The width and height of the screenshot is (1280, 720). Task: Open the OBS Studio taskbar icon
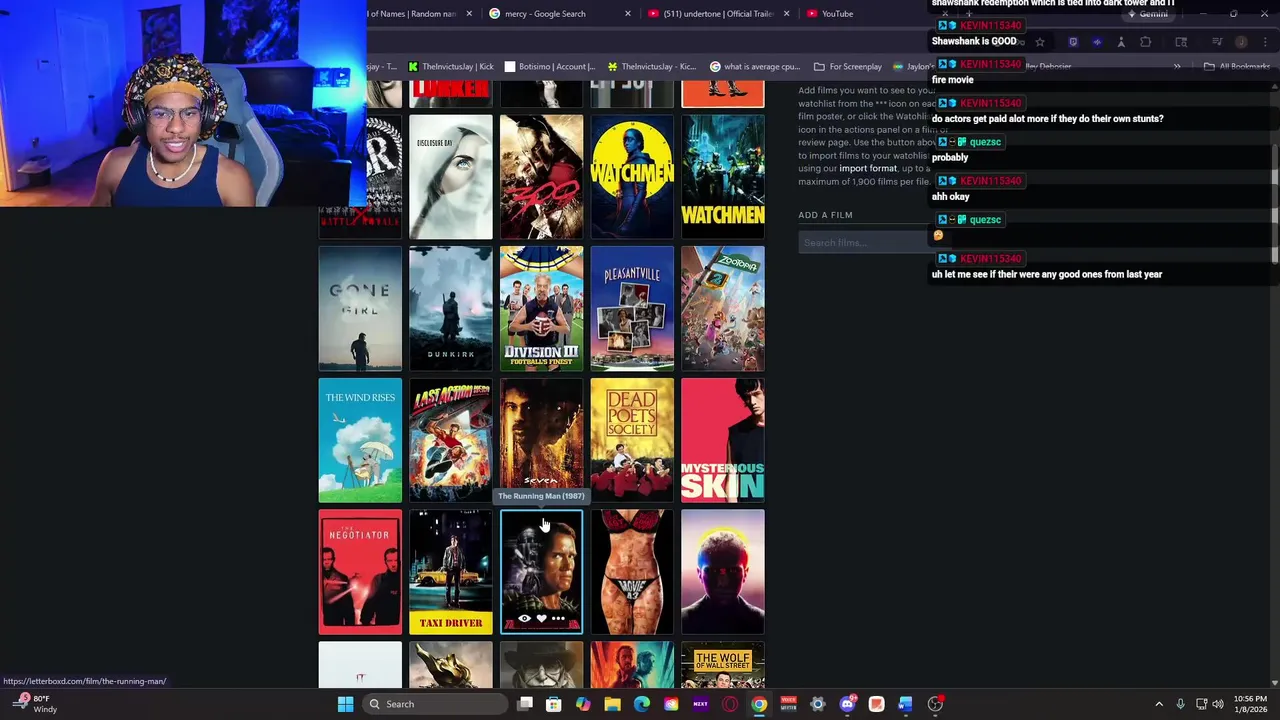click(935, 704)
